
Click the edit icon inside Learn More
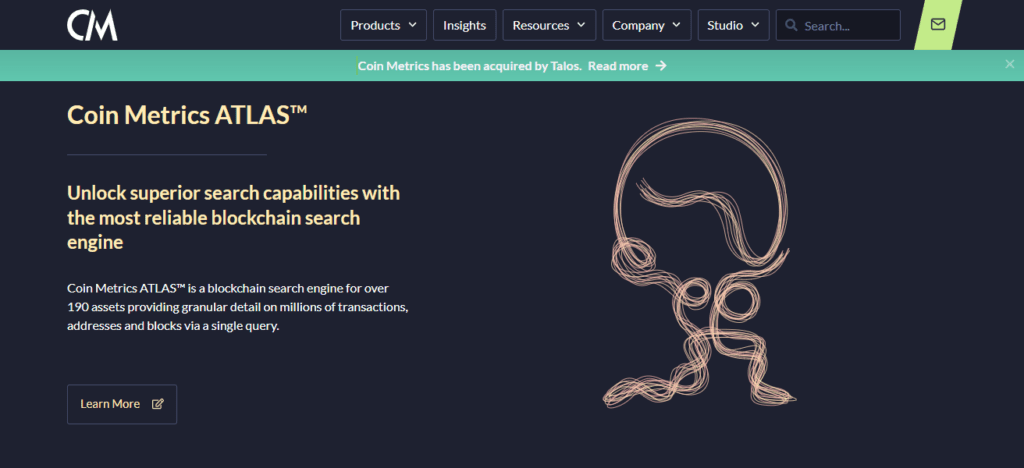(x=157, y=404)
